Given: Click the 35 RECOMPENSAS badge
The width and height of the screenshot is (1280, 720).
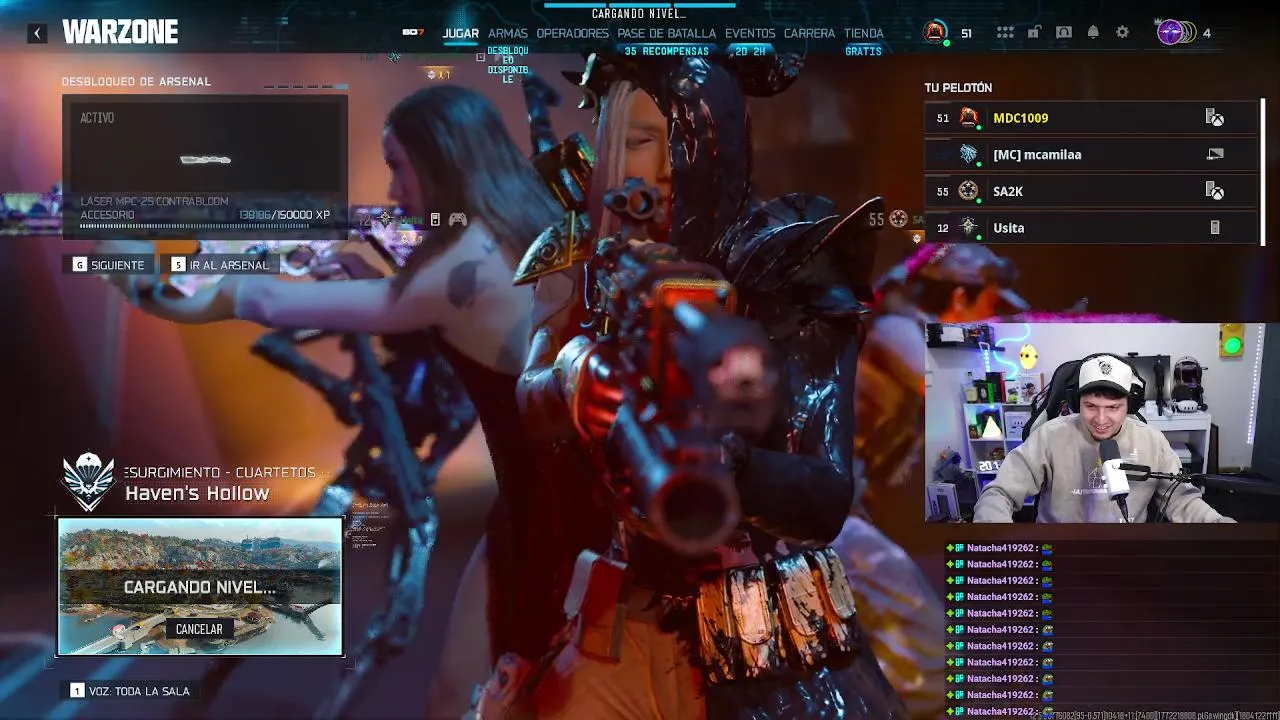Looking at the screenshot, I should point(666,51).
